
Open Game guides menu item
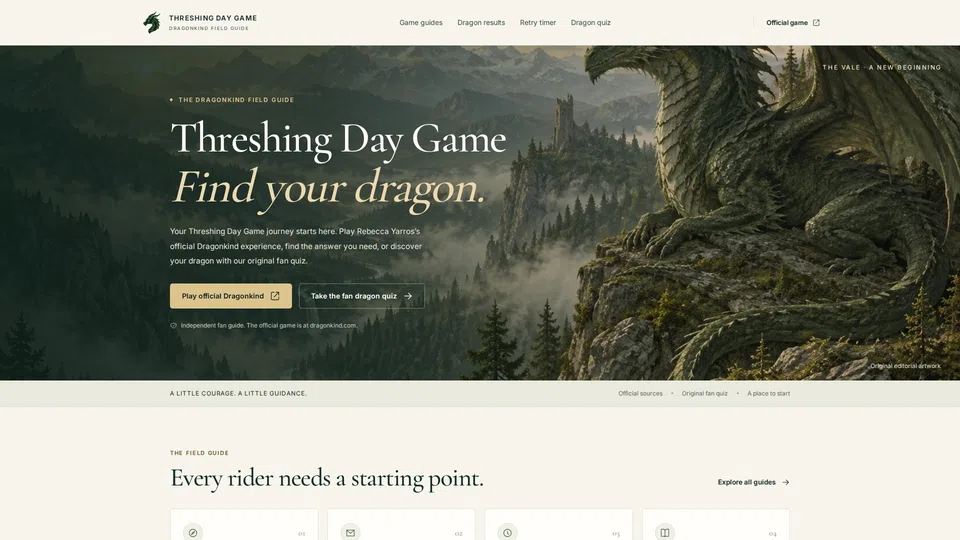(x=421, y=23)
